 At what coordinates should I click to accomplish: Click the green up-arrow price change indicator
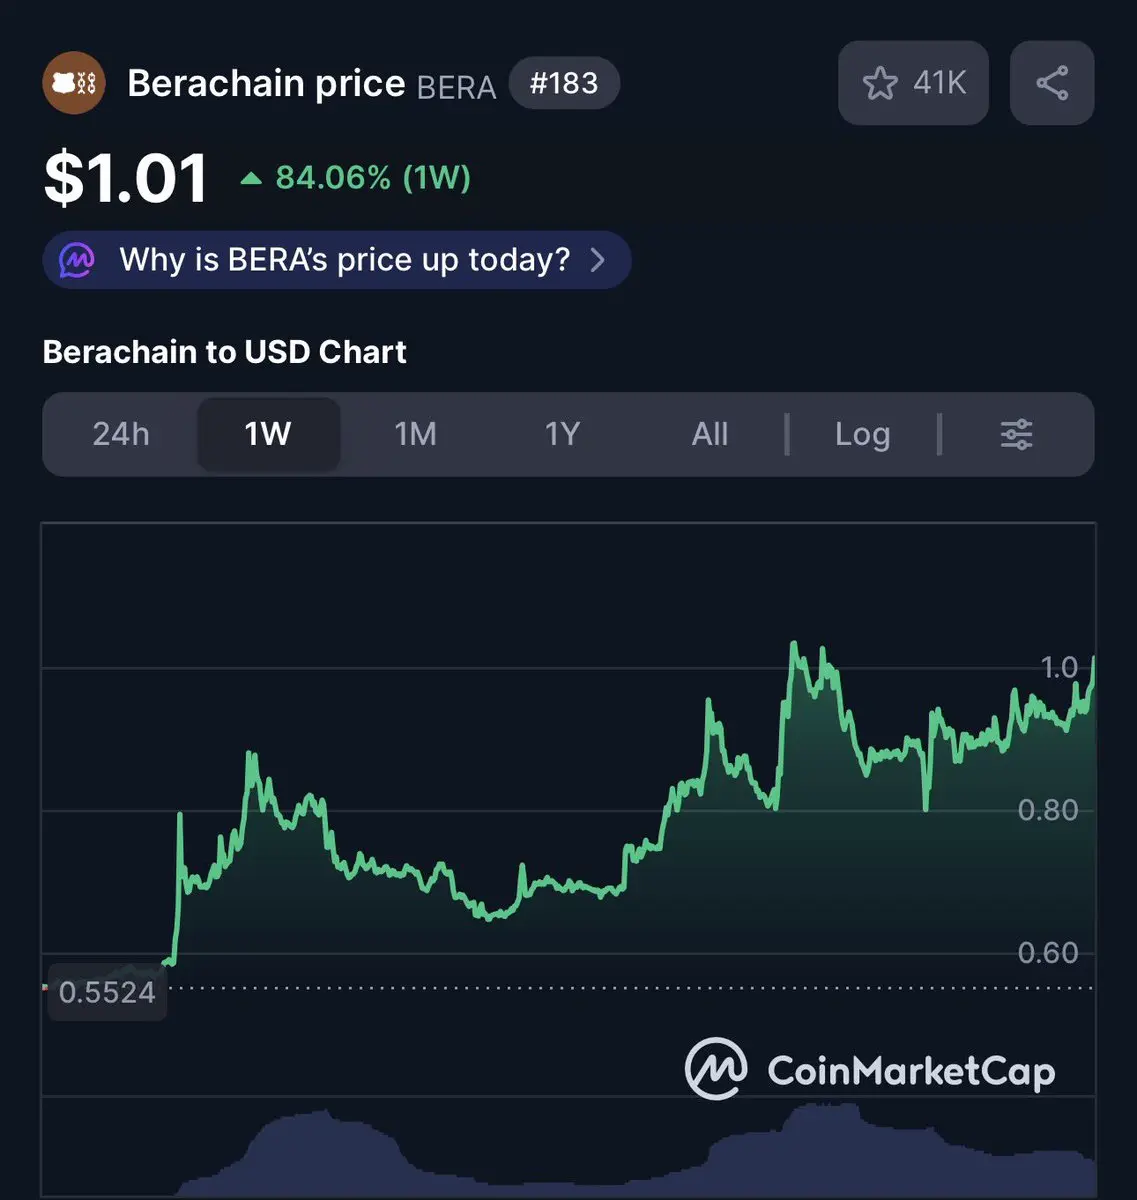251,179
